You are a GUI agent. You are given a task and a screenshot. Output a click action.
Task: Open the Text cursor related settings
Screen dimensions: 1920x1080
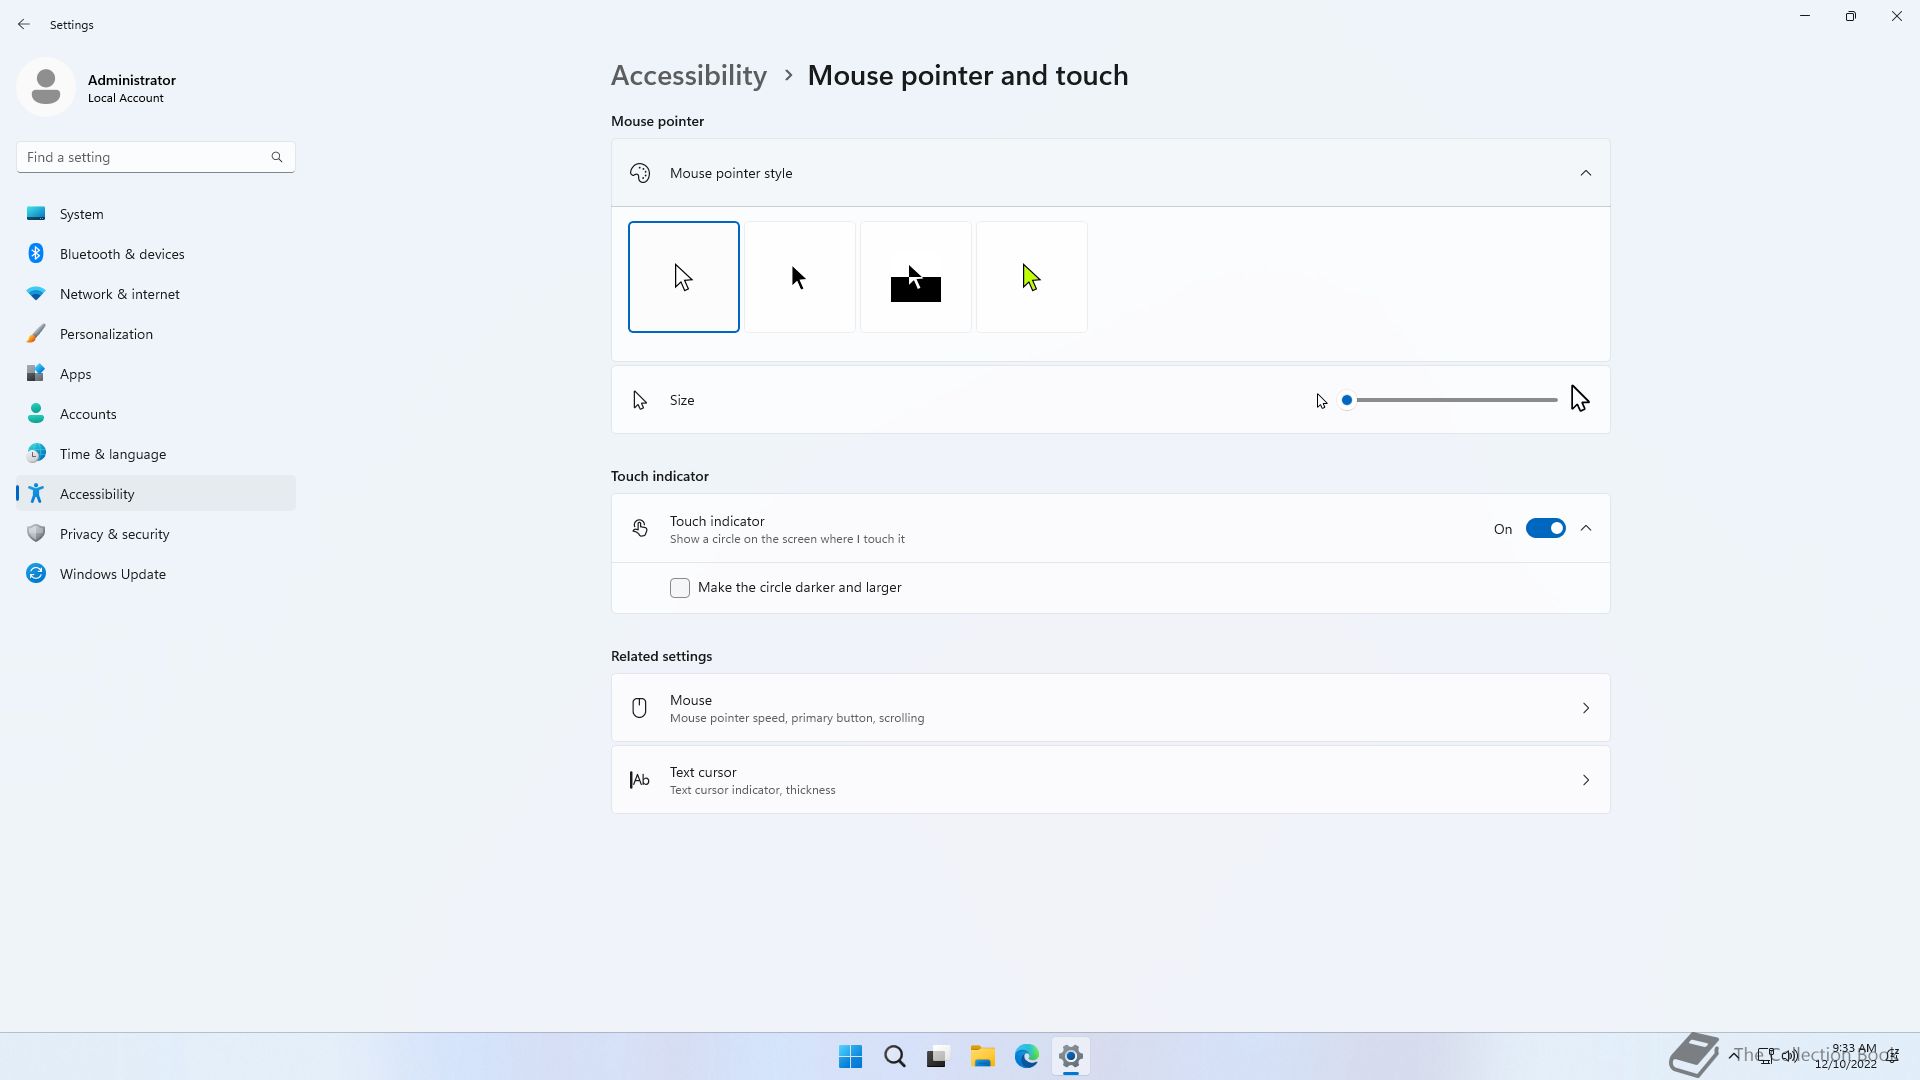1110,780
